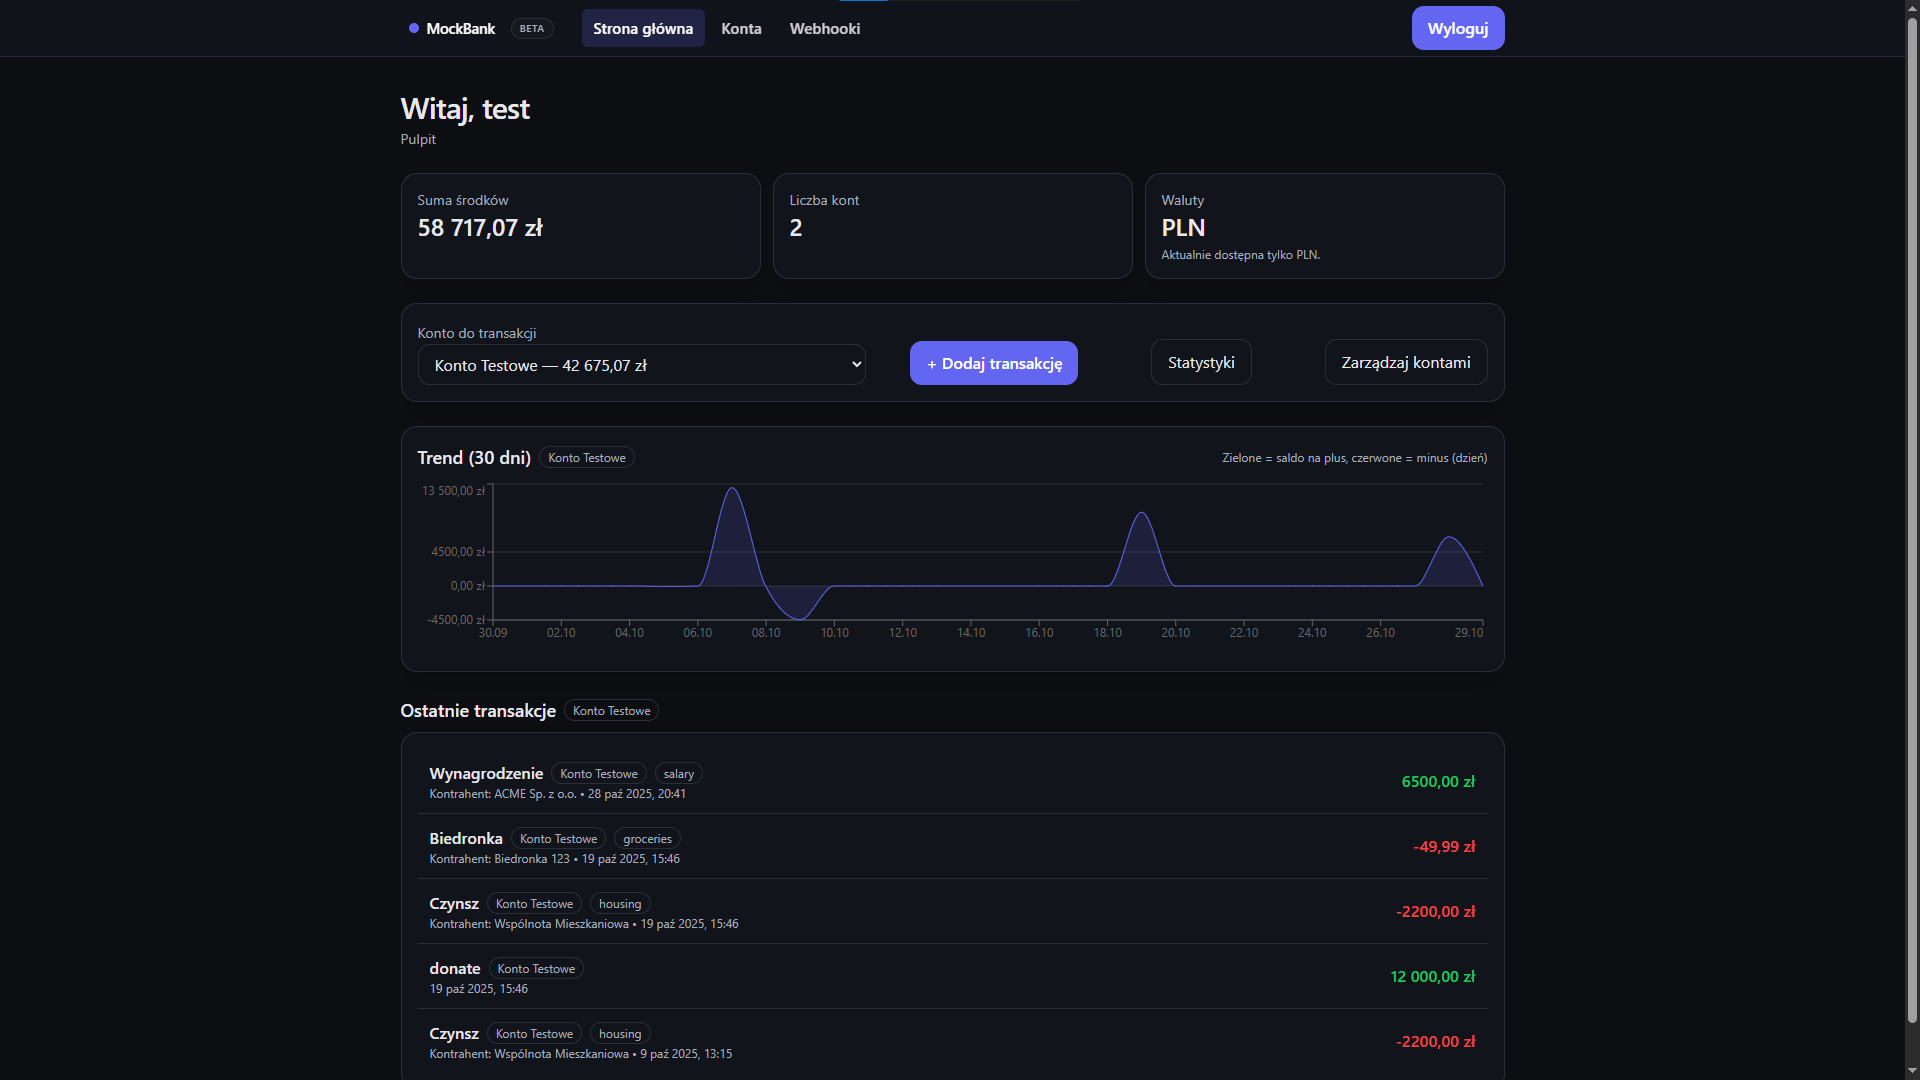This screenshot has width=1920, height=1080.
Task: Click the Konto Testowe chip by Ostatnie transakcje
Action: 611,711
